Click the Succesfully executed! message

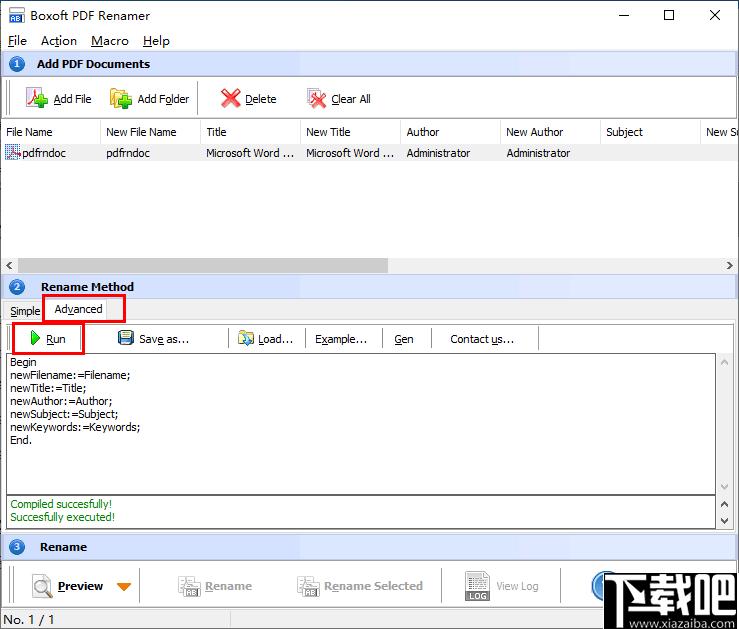62,517
